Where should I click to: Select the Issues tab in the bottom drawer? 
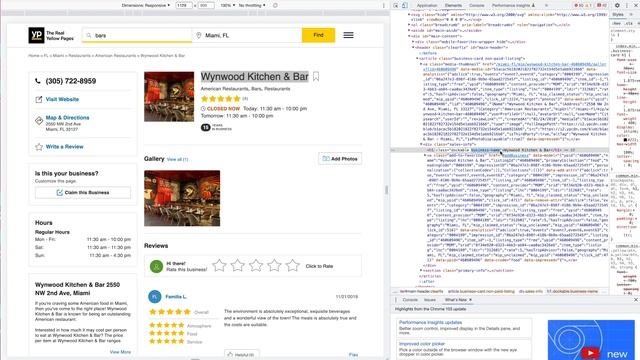[429, 300]
